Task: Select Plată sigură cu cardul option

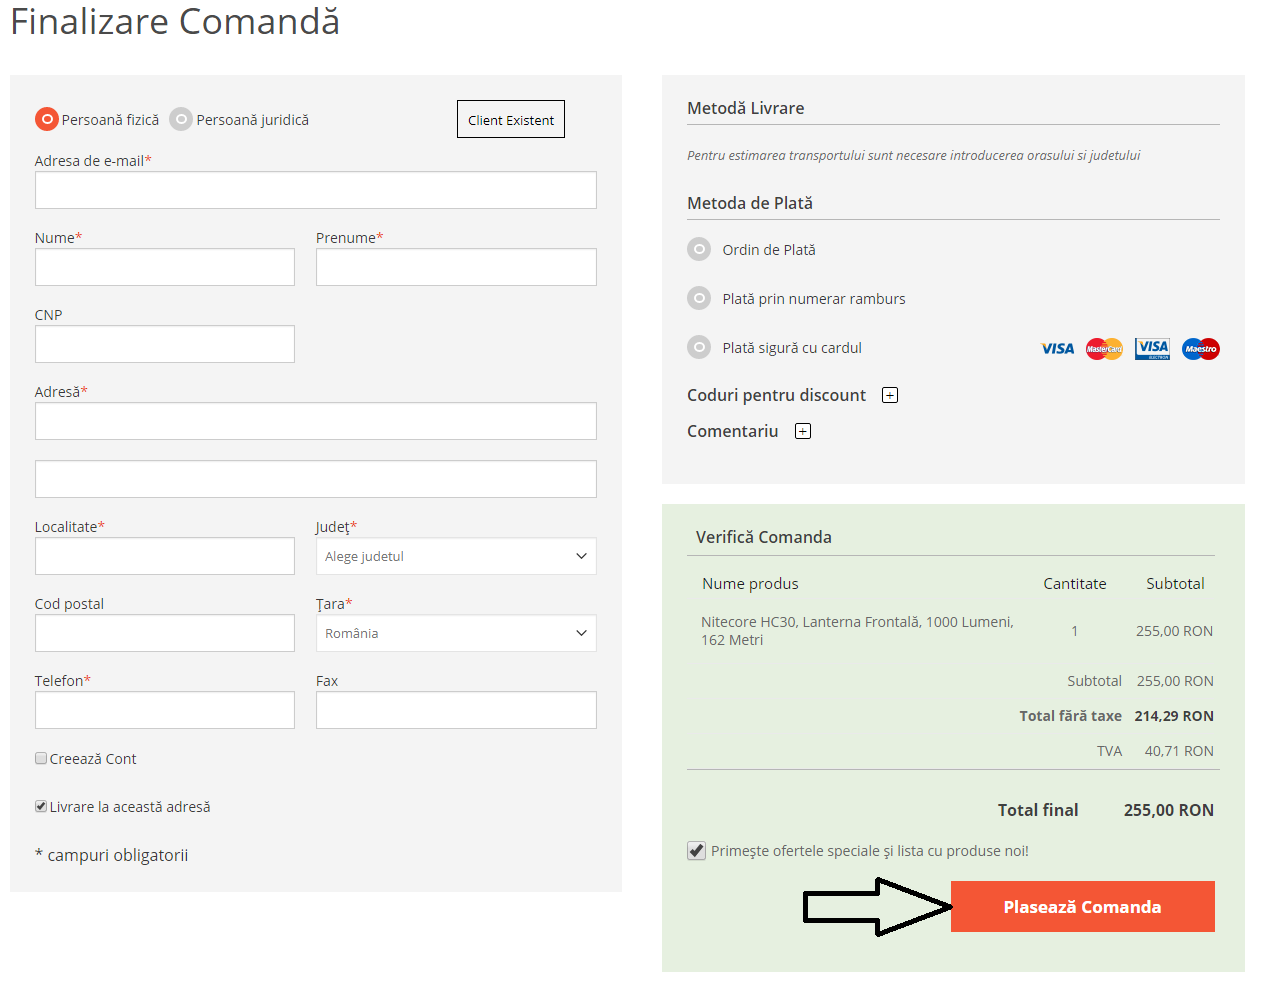Action: coord(699,348)
